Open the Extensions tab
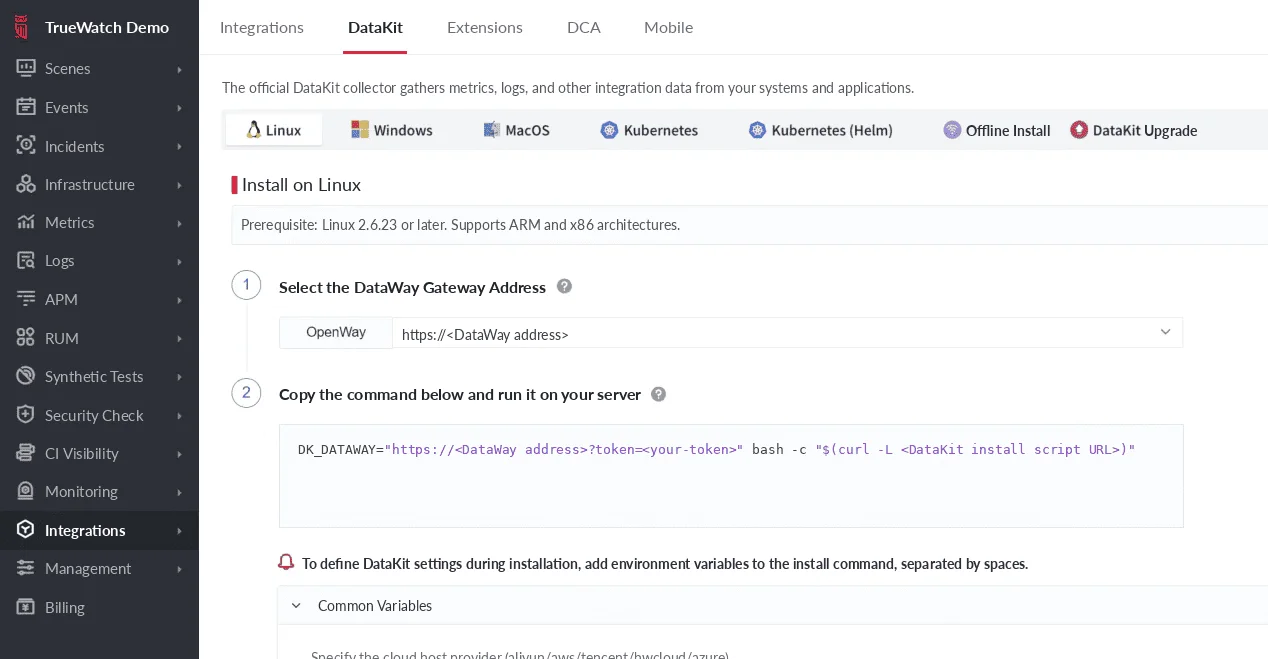Image resolution: width=1268 pixels, height=659 pixels. click(485, 27)
